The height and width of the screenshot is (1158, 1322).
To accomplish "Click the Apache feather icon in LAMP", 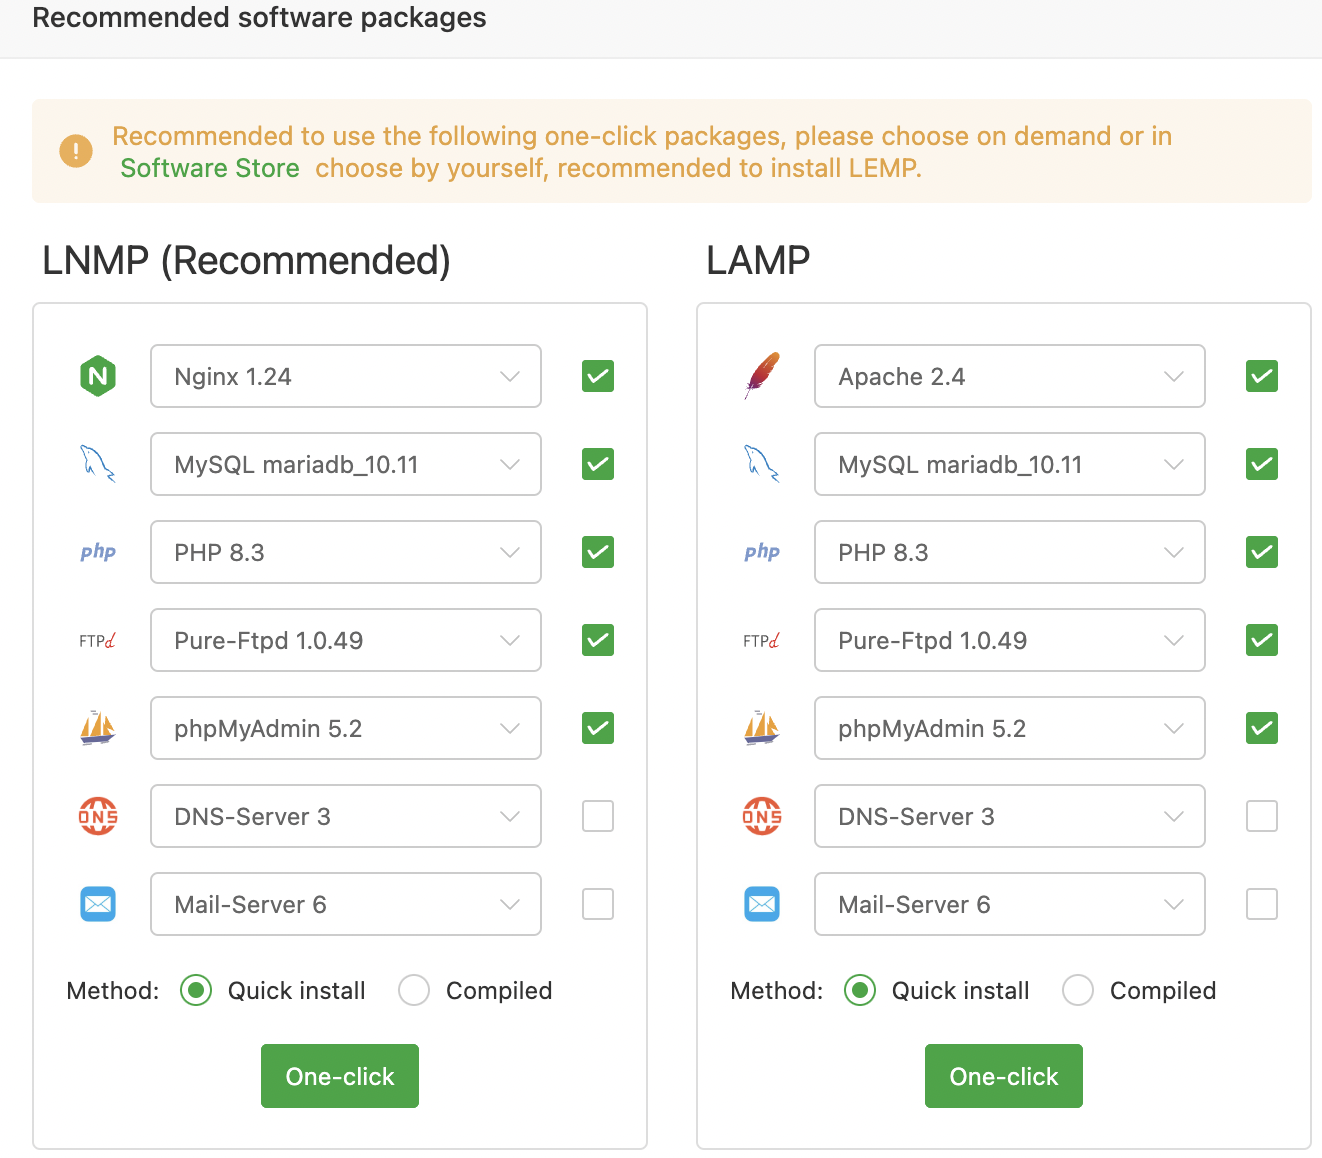I will pos(762,376).
